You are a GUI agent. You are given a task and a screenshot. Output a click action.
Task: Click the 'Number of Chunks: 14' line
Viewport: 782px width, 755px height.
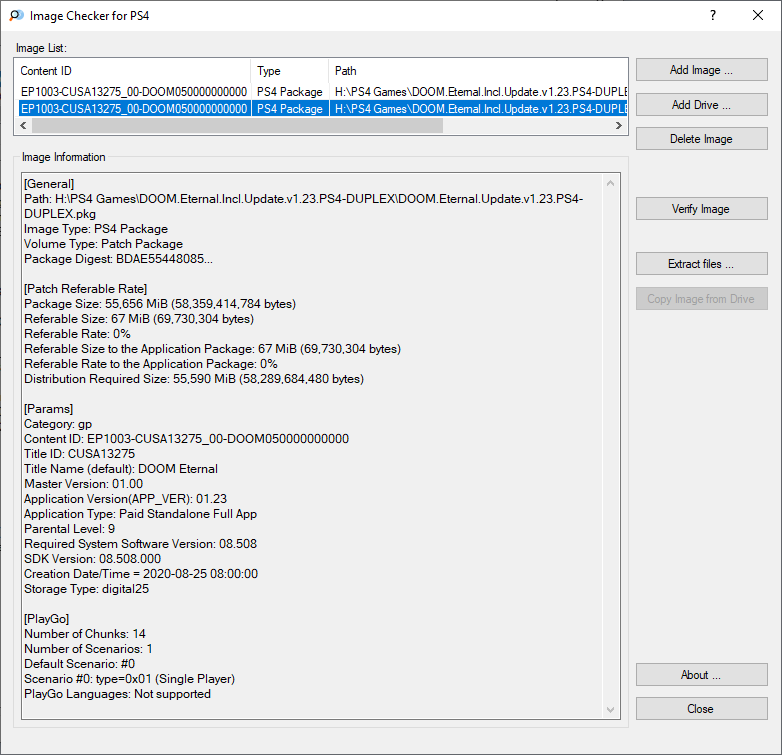pyautogui.click(x=85, y=634)
